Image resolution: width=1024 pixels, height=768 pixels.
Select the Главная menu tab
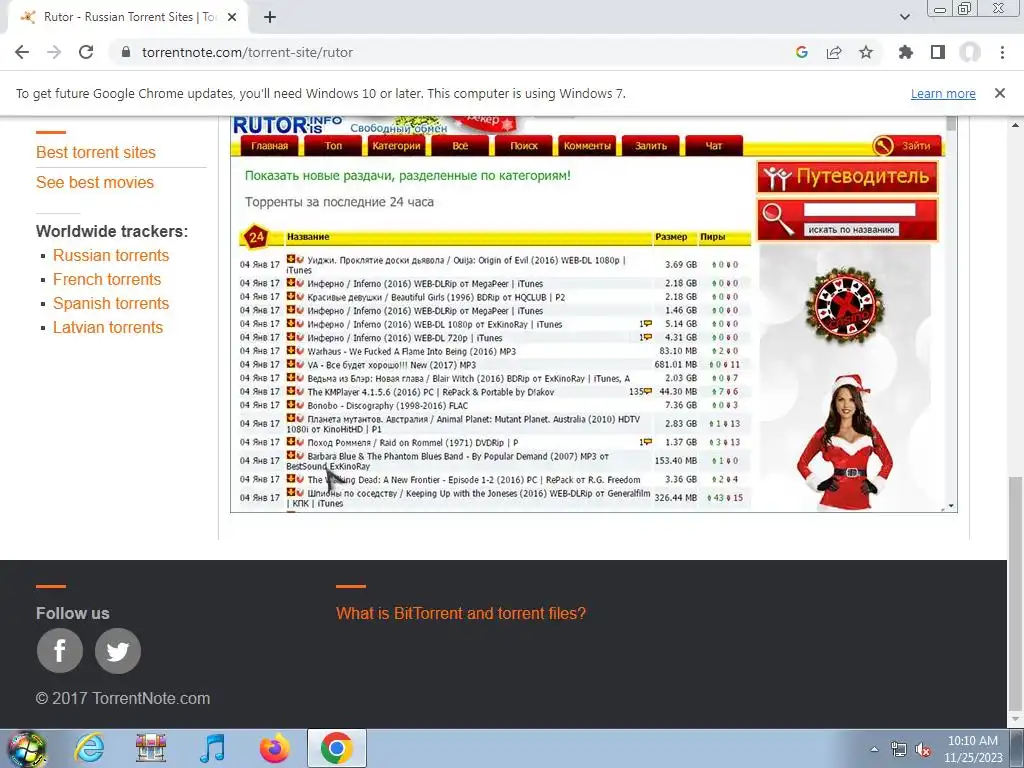(270, 146)
